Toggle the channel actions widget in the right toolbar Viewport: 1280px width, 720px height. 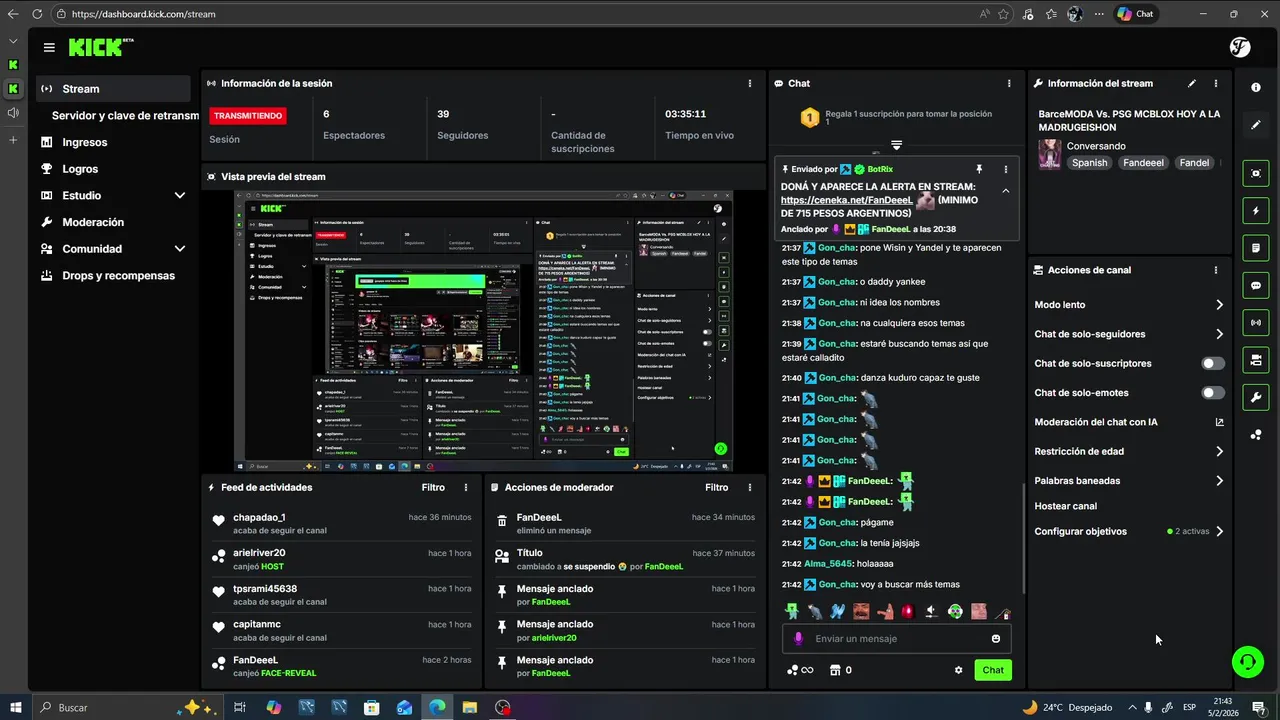click(1256, 360)
